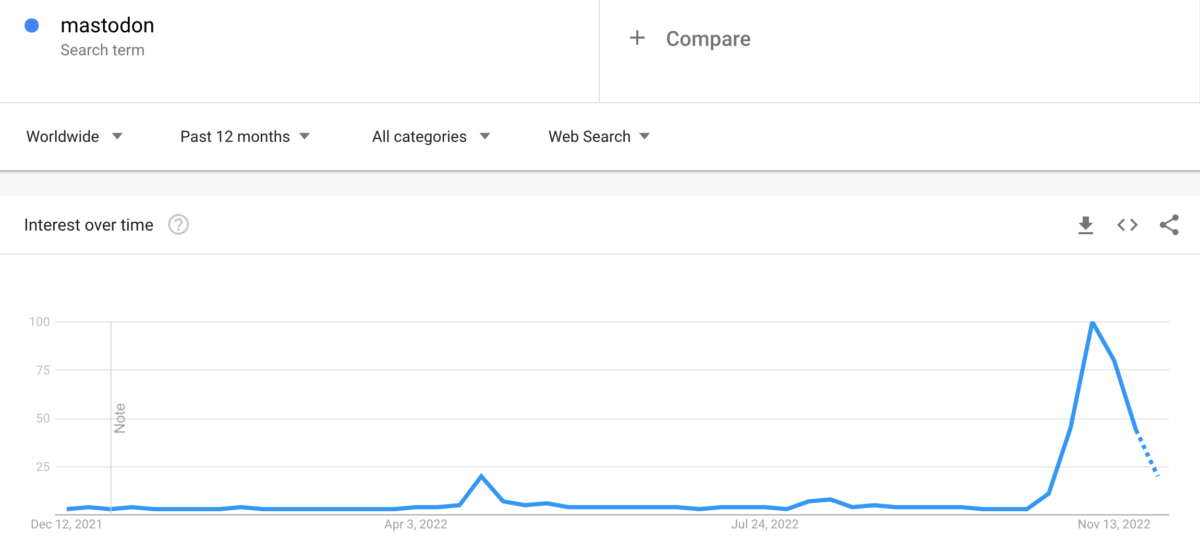Viewport: 1200px width, 542px height.
Task: Click the Note marker on the chart
Action: 120,418
